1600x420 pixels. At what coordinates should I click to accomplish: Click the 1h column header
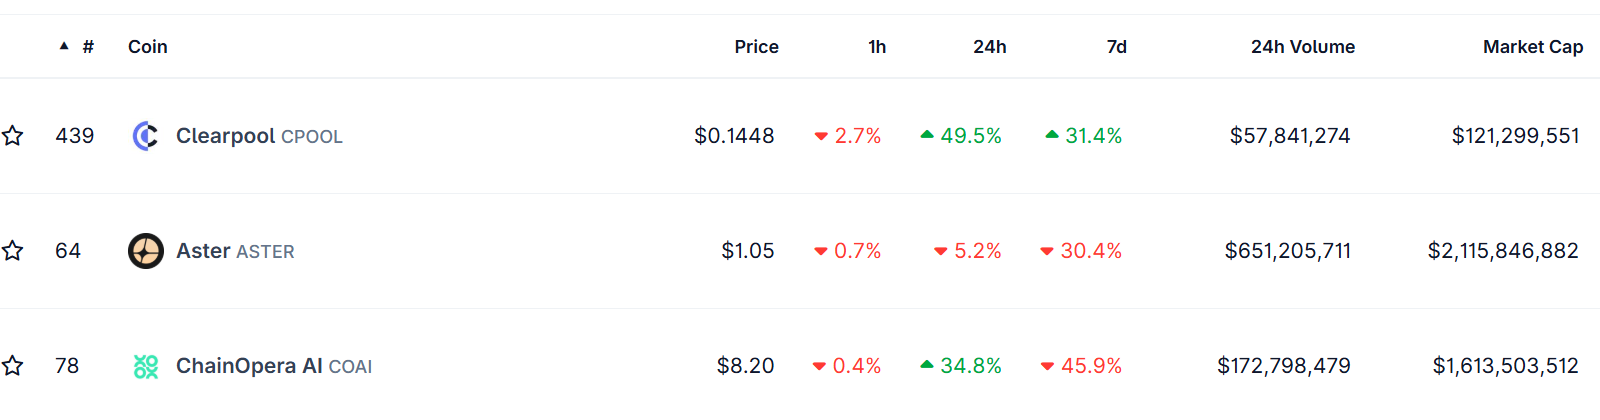pos(877,47)
